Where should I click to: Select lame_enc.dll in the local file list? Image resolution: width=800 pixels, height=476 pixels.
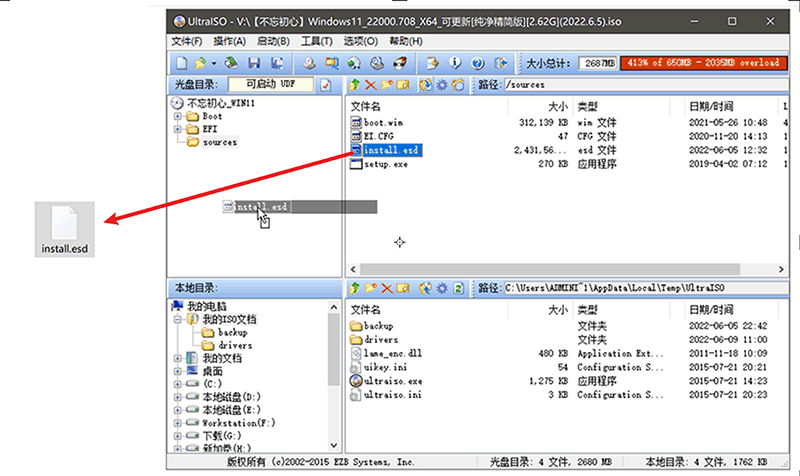click(x=392, y=353)
